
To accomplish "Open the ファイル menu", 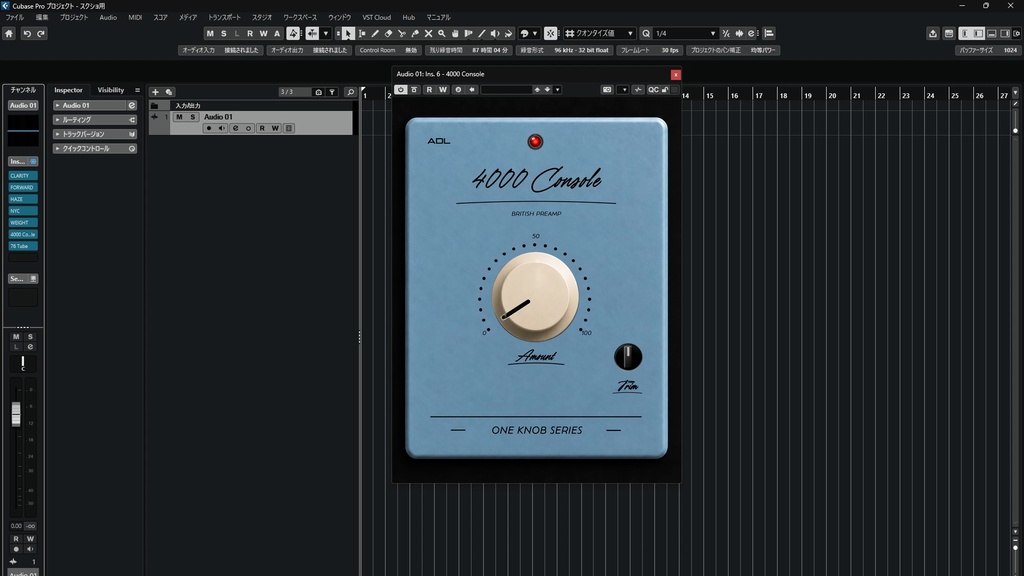I will (15, 18).
